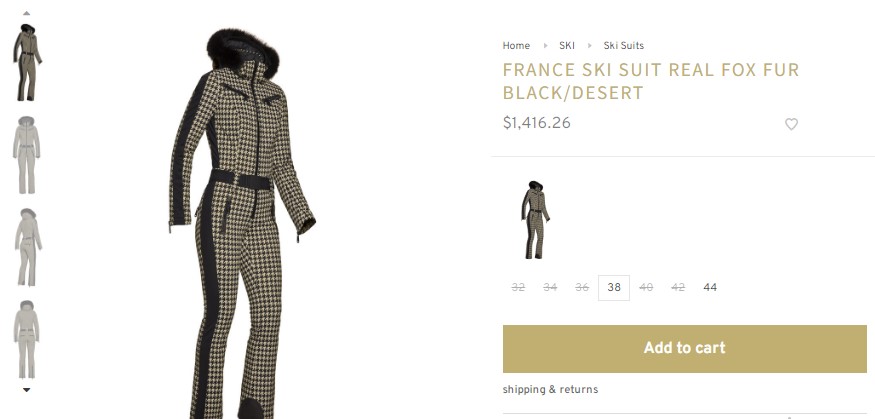The image size is (875, 419).
Task: Select Black/Desert color variant swatch
Action: (535, 220)
